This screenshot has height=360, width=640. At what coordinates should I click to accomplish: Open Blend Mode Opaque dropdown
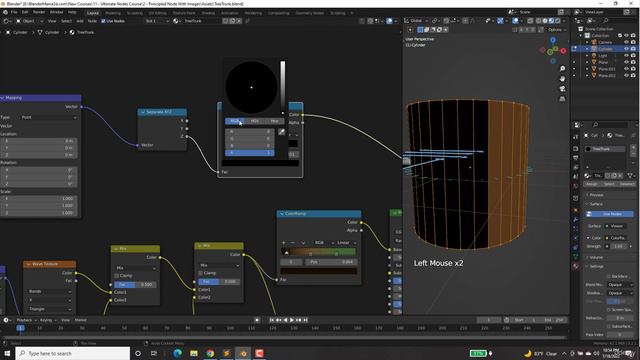point(620,284)
